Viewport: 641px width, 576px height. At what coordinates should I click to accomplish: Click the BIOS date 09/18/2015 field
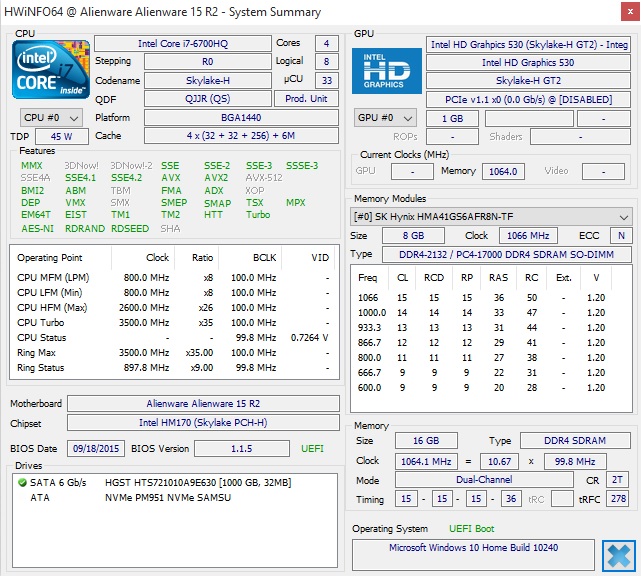click(x=96, y=448)
